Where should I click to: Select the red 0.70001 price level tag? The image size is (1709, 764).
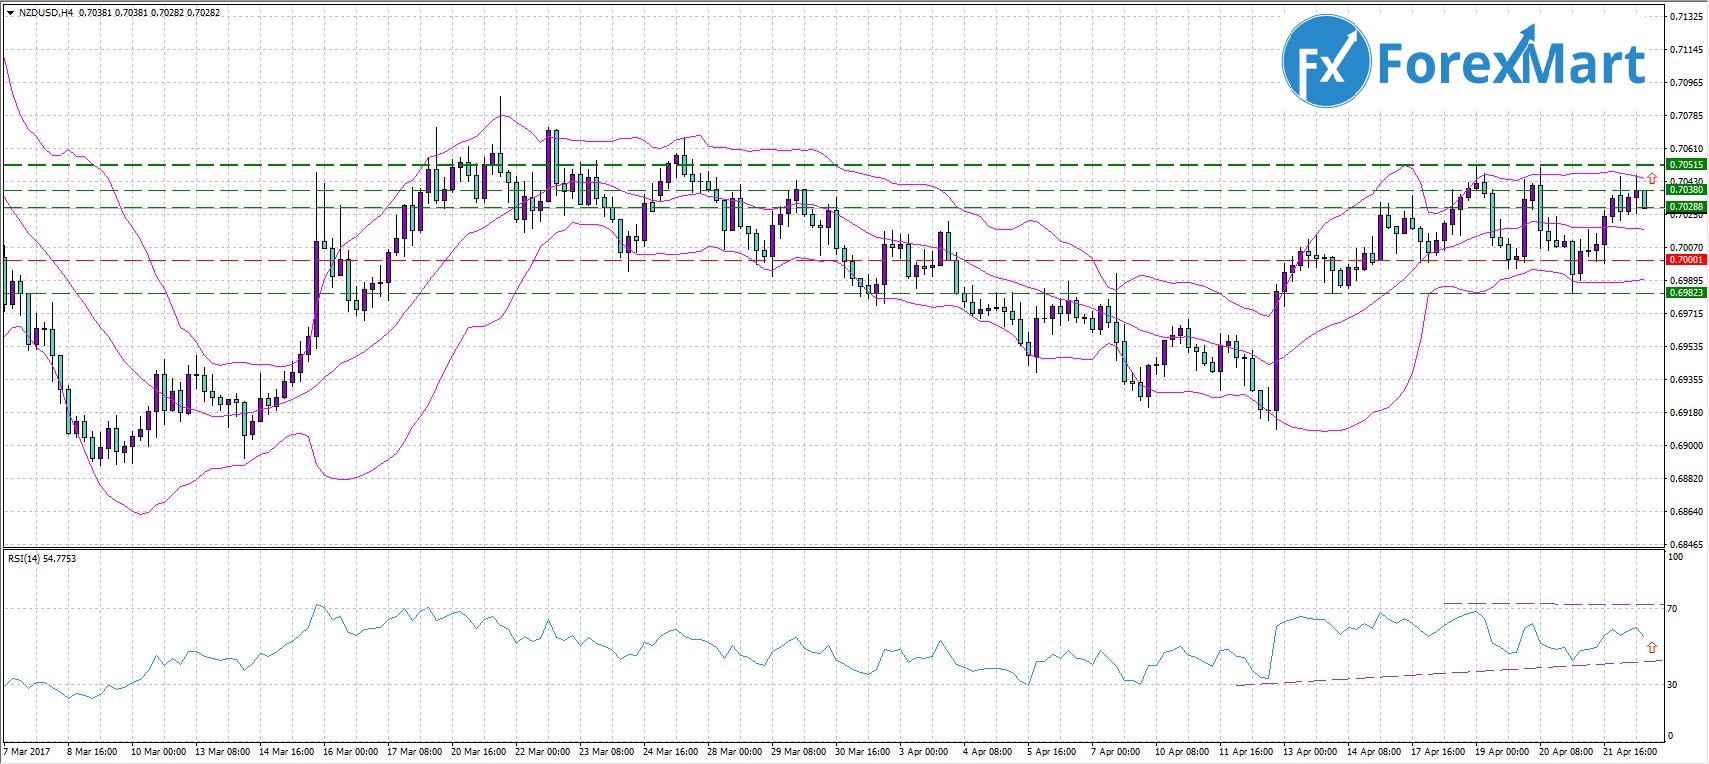tap(1686, 259)
